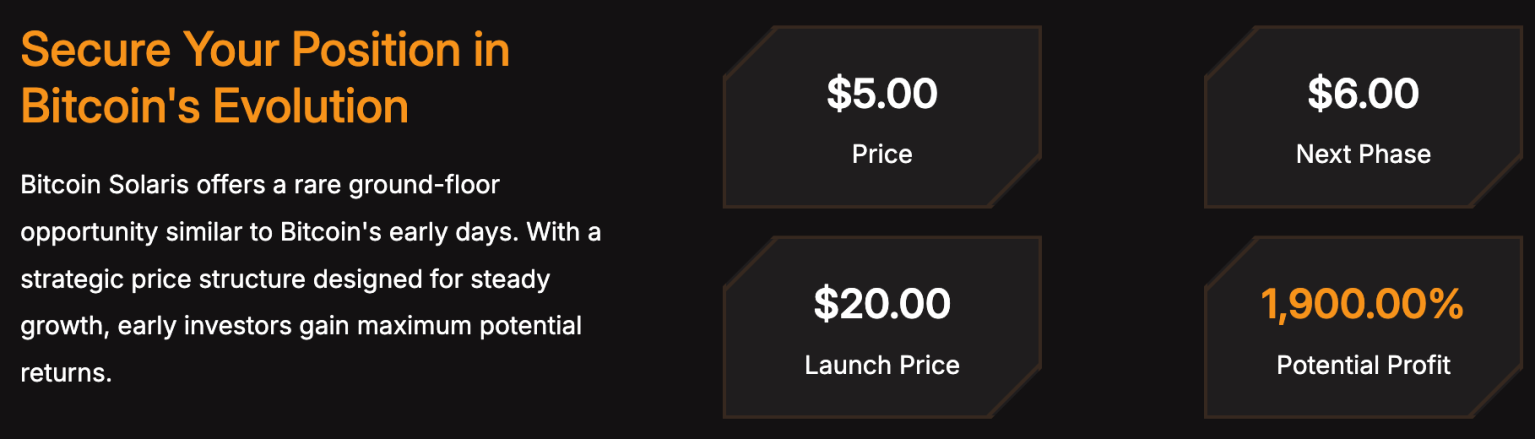Select the "Potential Profit" label
The width and height of the screenshot is (1535, 439).
pos(1363,365)
